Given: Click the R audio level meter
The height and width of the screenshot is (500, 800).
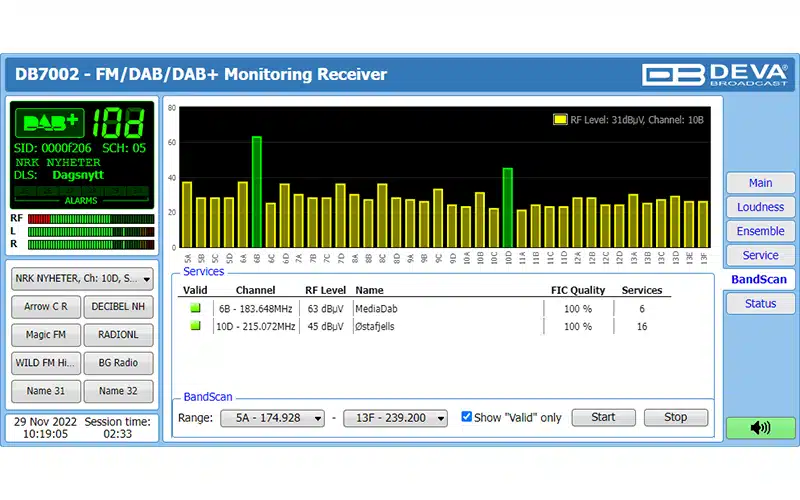Looking at the screenshot, I should click(x=91, y=244).
